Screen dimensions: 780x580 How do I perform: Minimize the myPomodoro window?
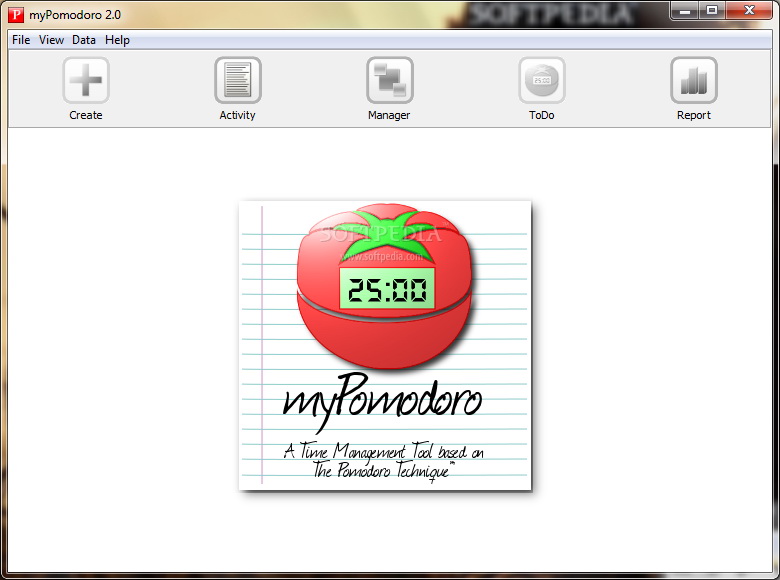point(685,10)
